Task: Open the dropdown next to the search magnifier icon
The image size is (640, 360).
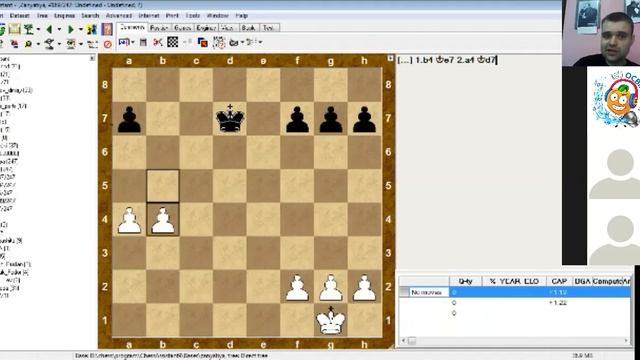Action: (38, 44)
